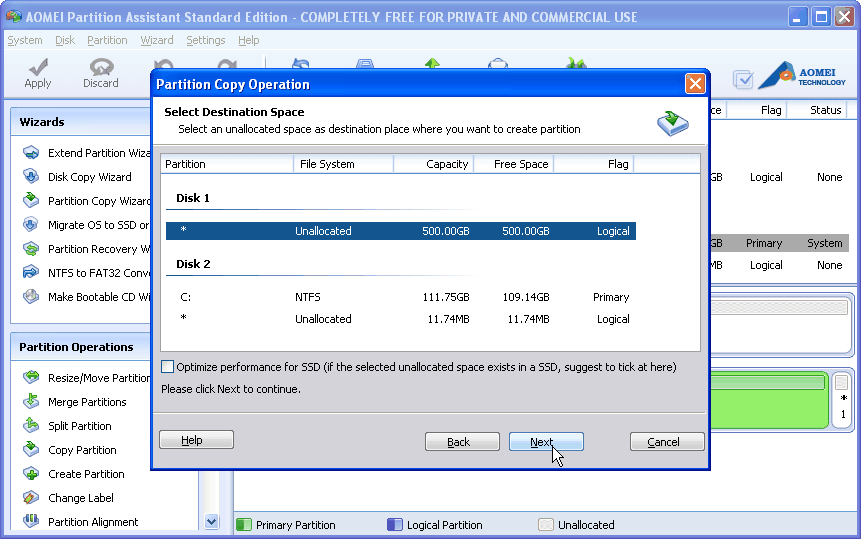
Task: Select Change Label icon
Action: (31, 497)
